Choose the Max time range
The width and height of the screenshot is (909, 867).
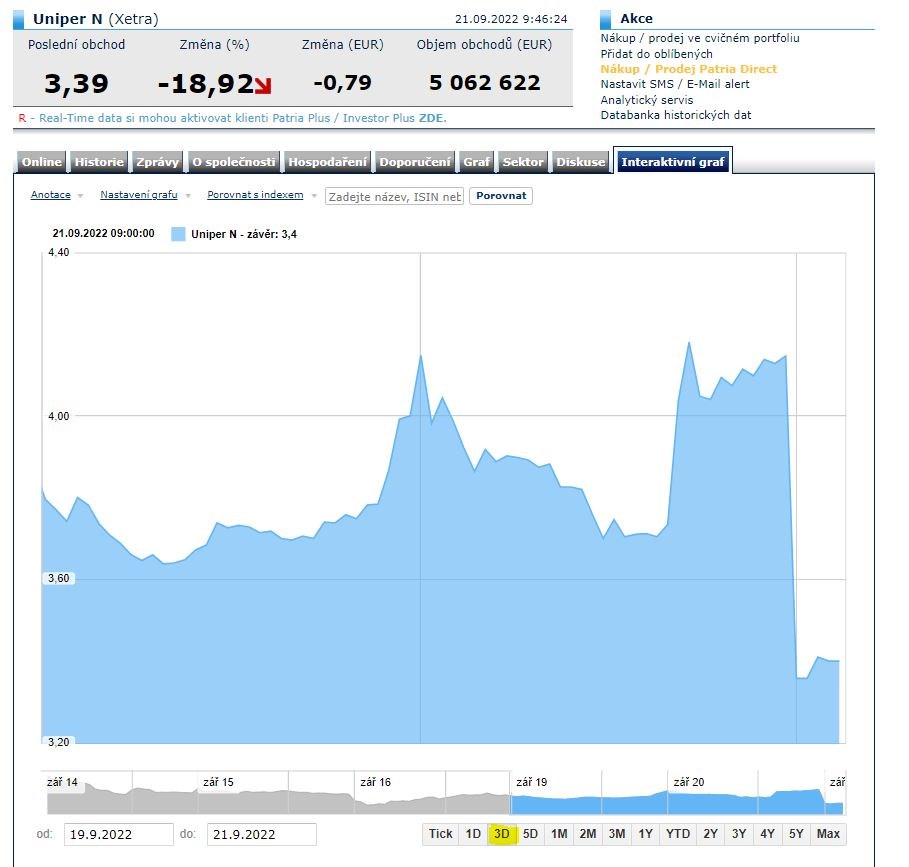pos(828,834)
